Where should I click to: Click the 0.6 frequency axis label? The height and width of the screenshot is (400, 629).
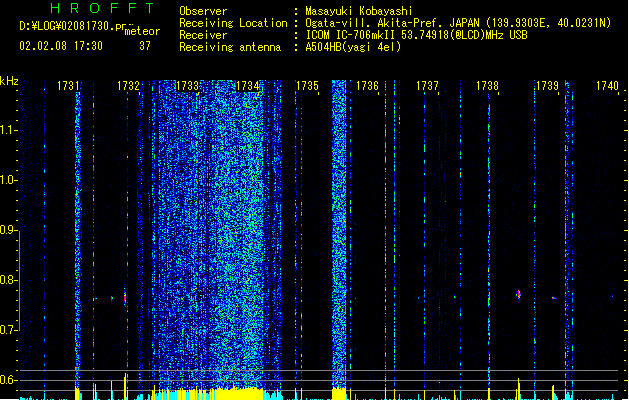tap(8, 380)
